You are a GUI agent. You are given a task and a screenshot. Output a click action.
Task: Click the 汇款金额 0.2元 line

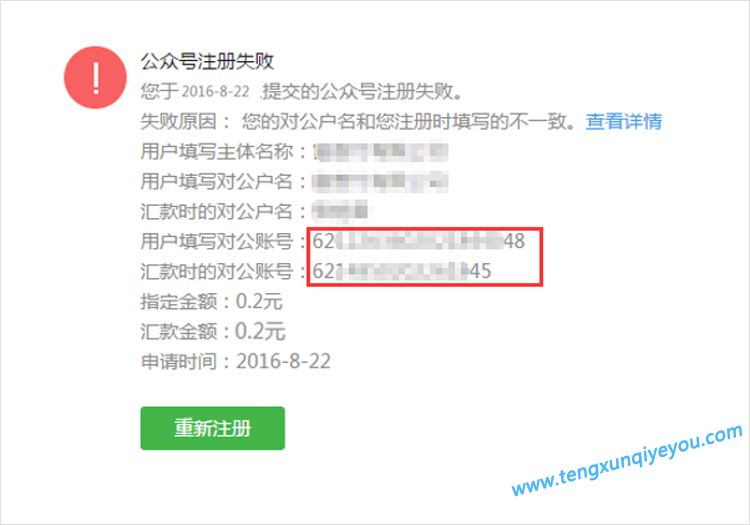[x=213, y=331]
